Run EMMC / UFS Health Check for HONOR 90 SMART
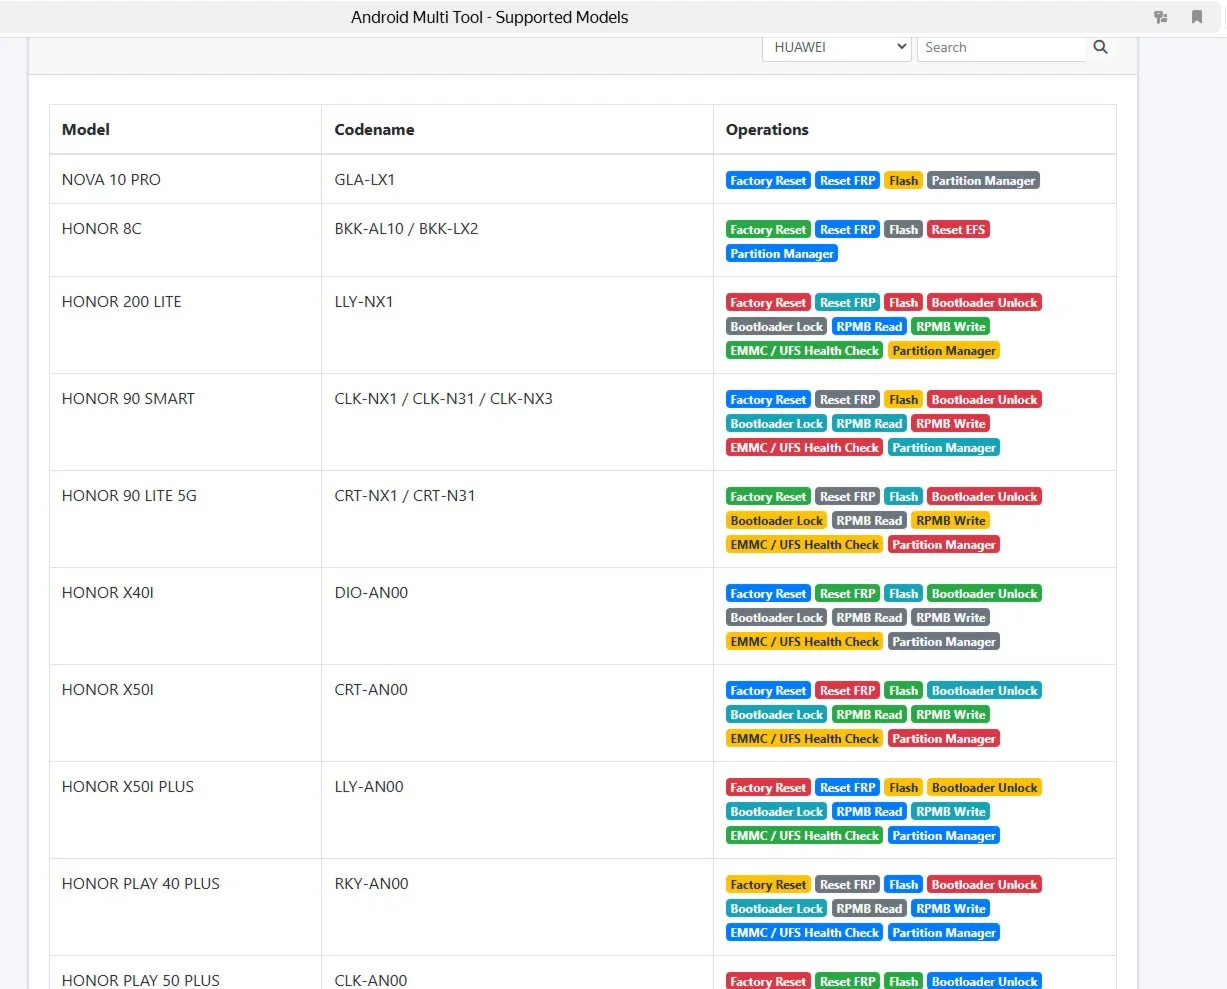Screen dimensions: 1227x989 [x=805, y=448]
